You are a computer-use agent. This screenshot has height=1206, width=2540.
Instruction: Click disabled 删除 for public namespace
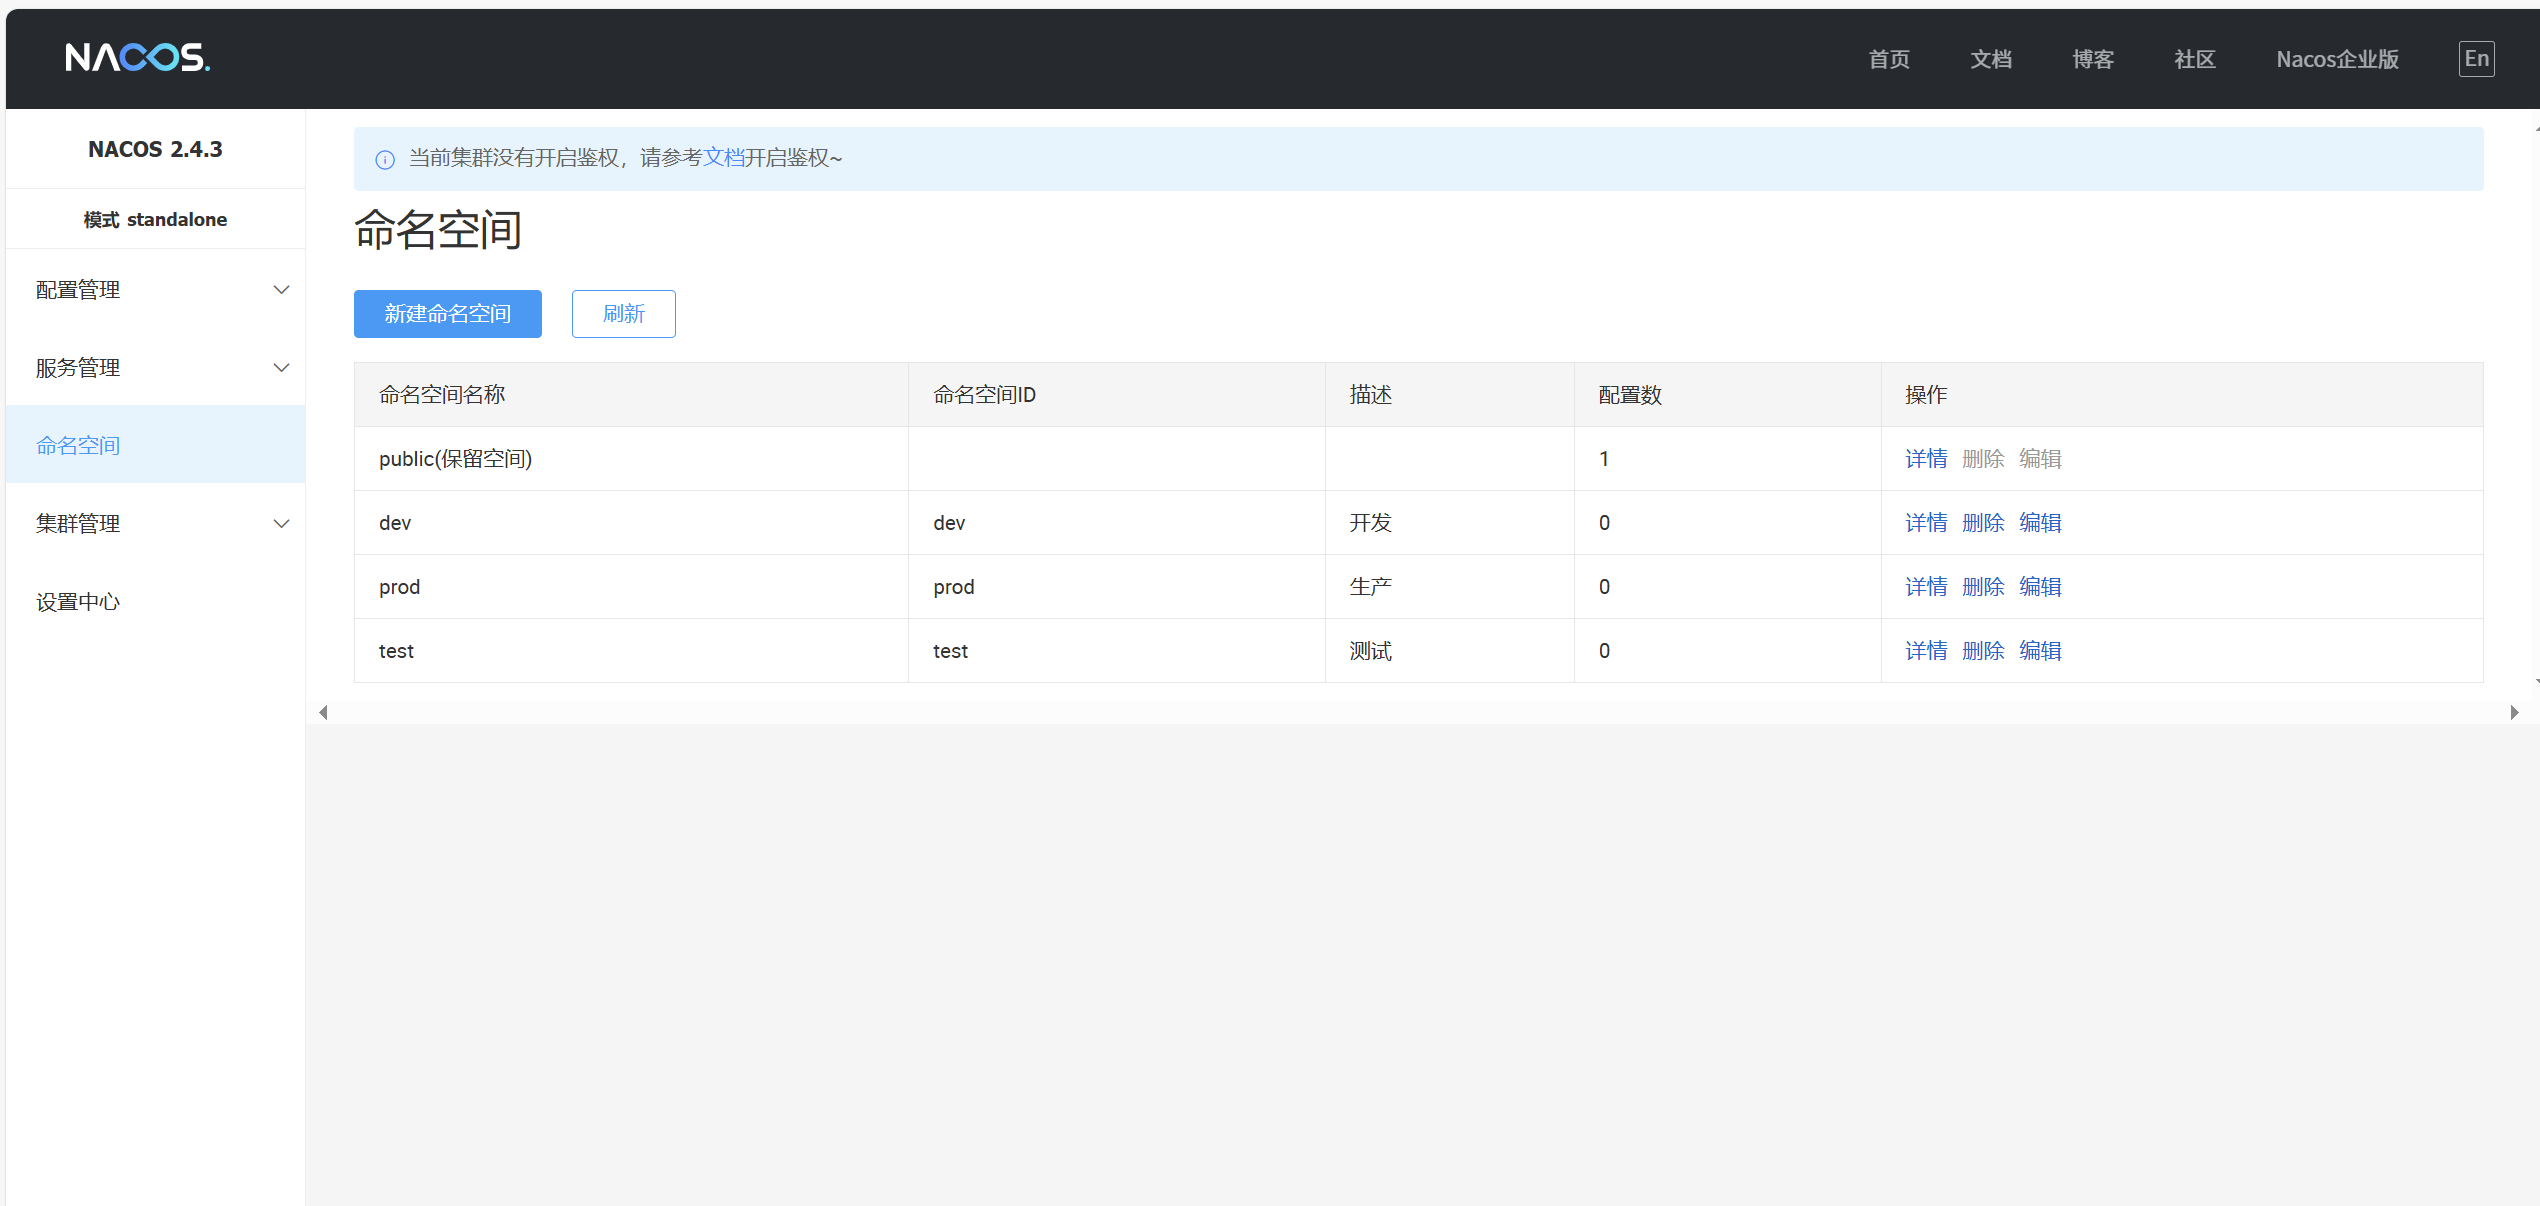(x=1983, y=459)
